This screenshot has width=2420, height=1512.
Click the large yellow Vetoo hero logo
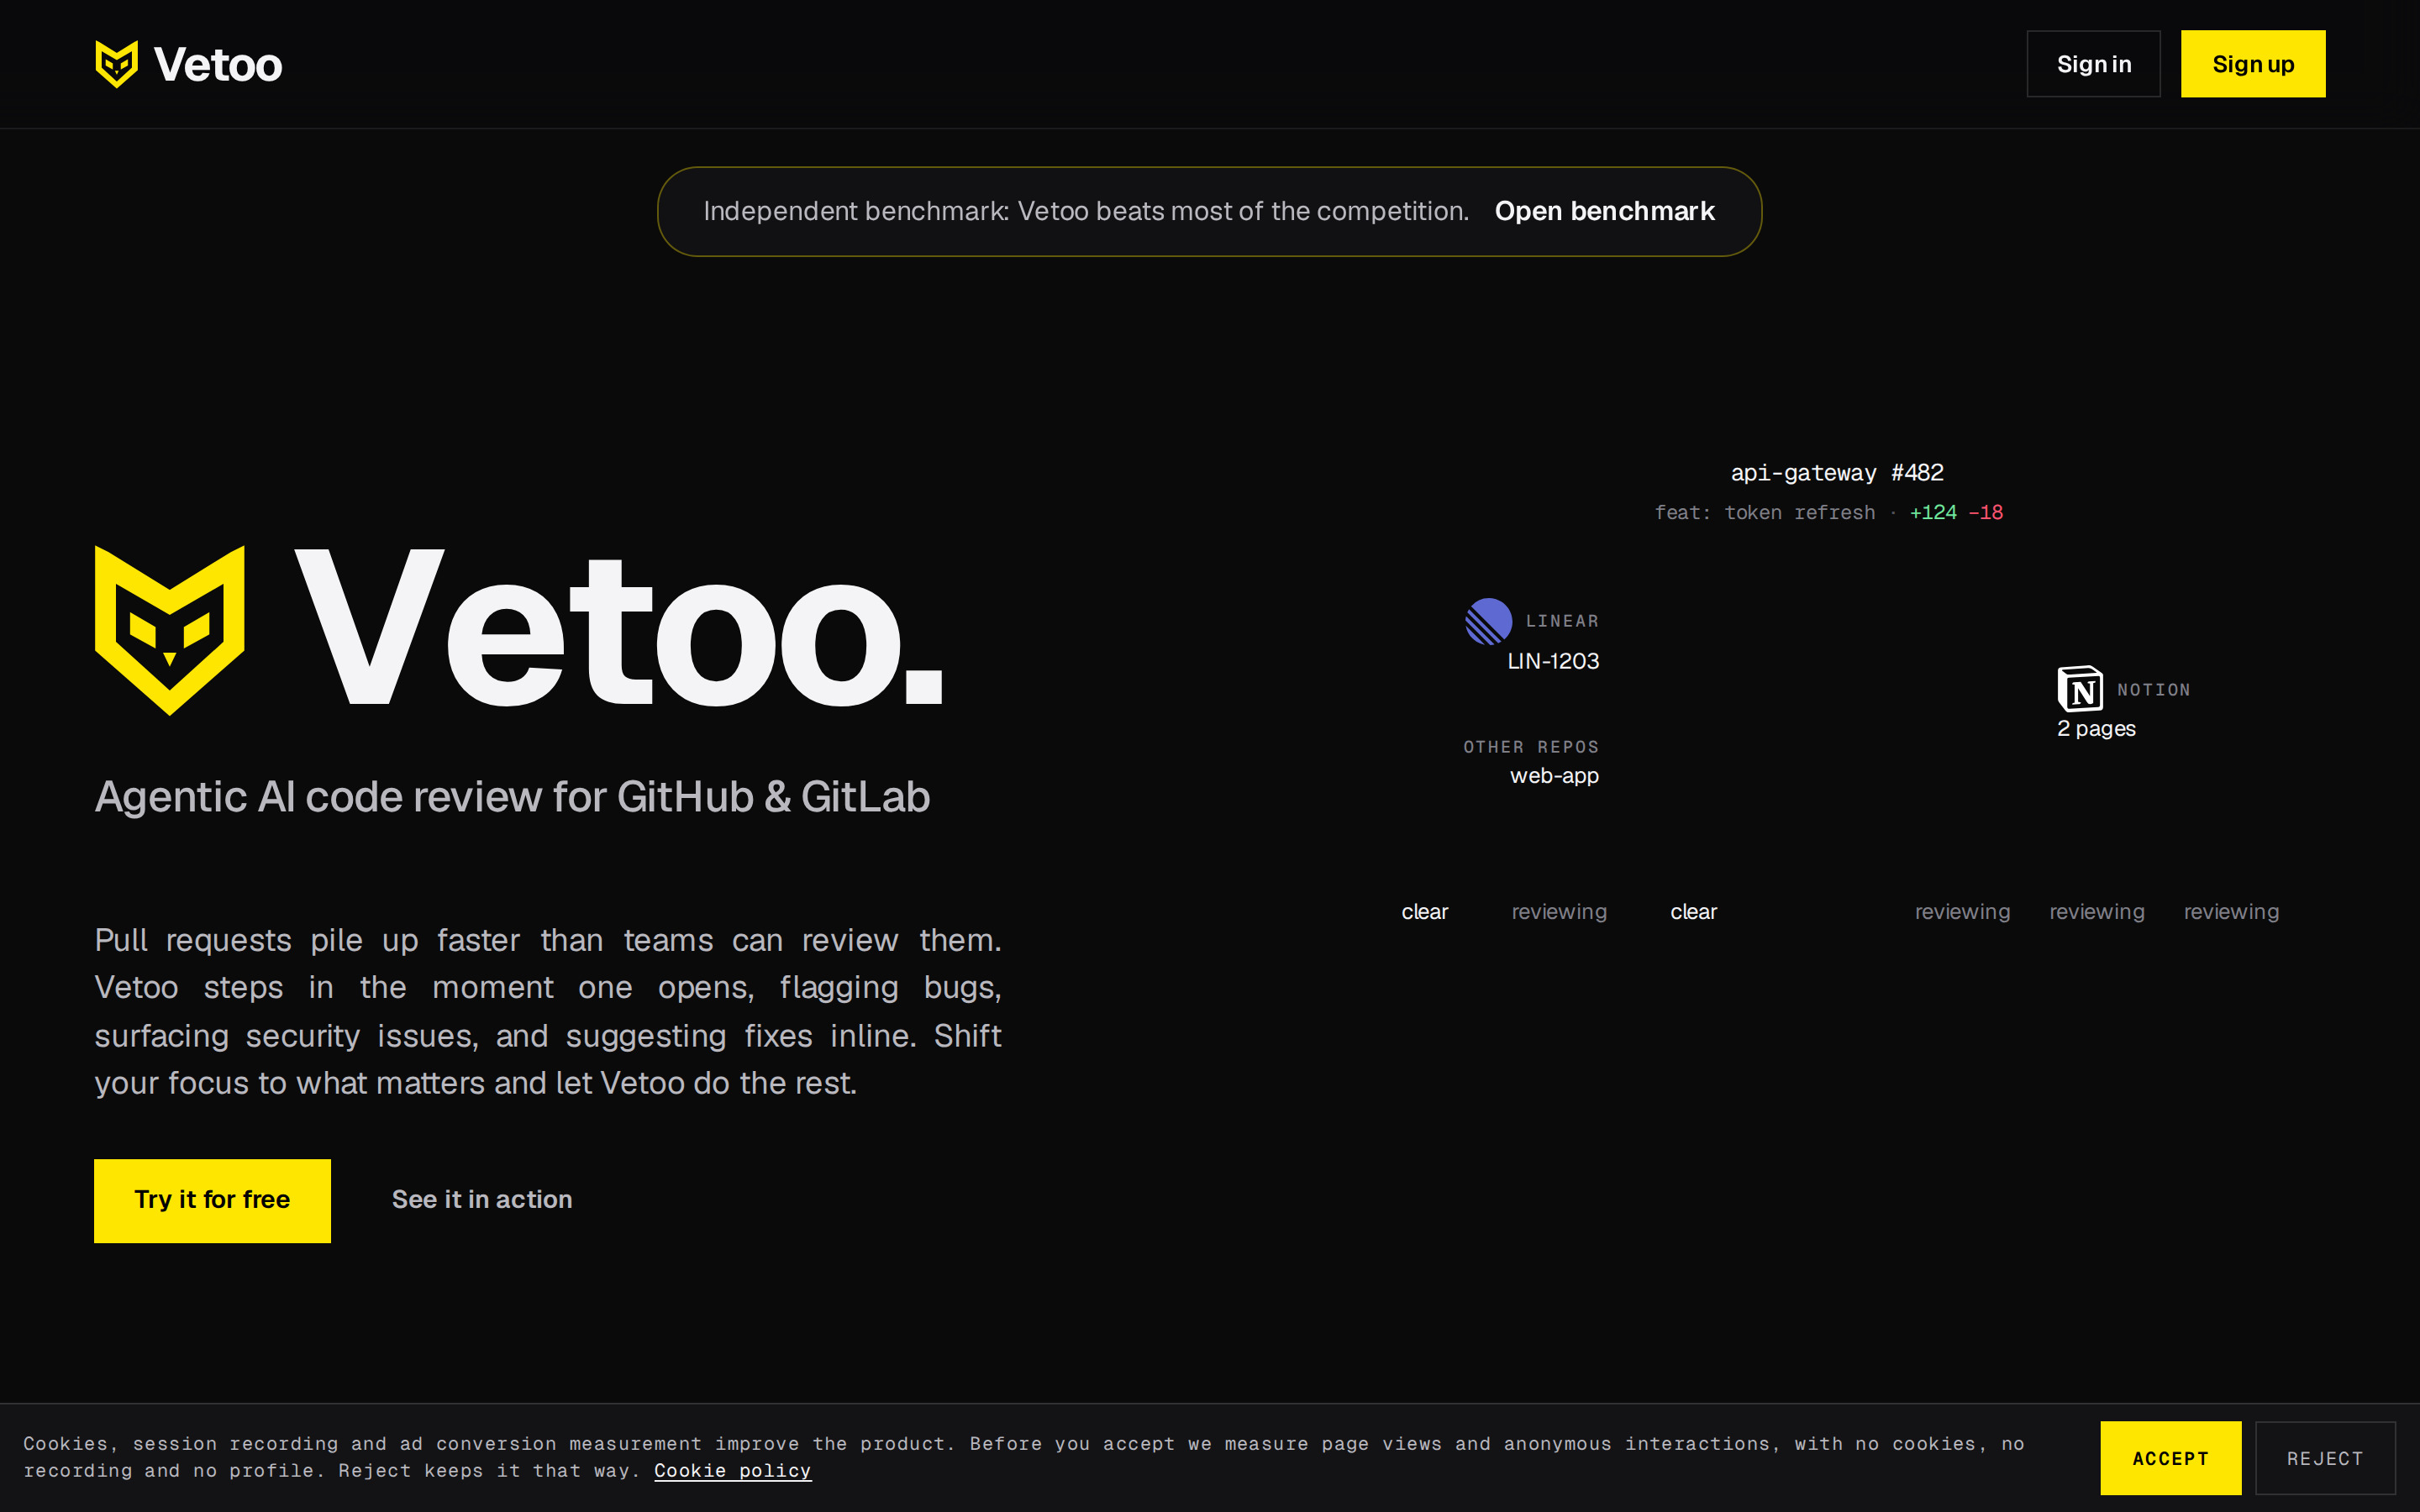(x=169, y=630)
